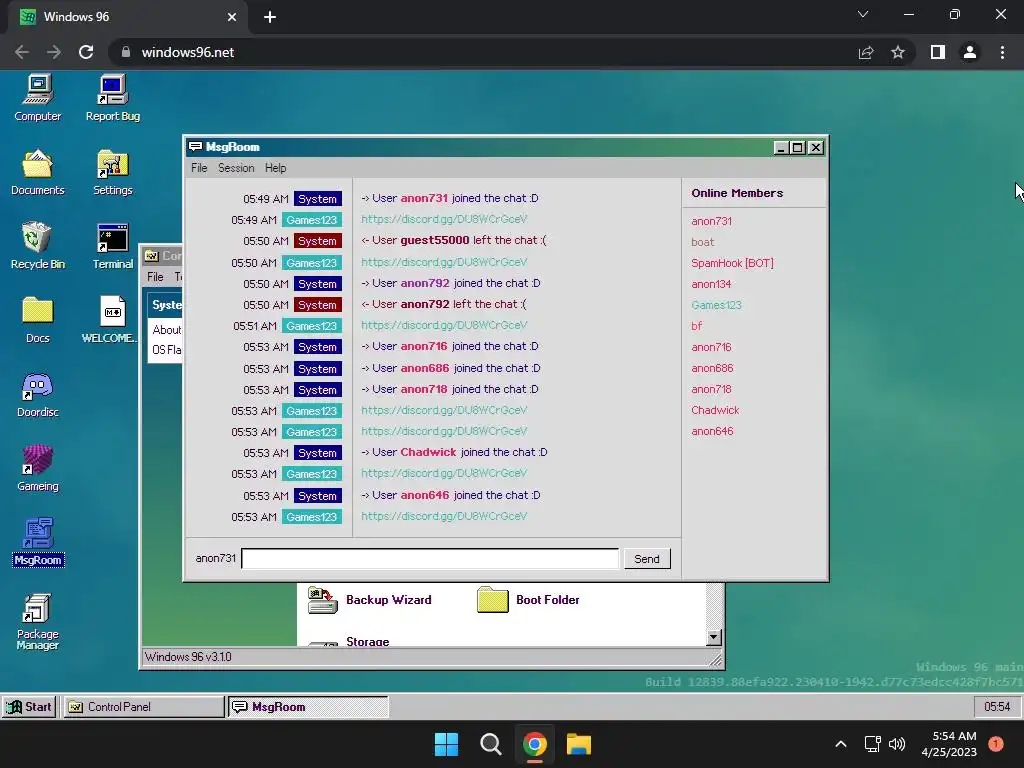
Task: Open the Boot Folder in Control Panel
Action: point(528,600)
